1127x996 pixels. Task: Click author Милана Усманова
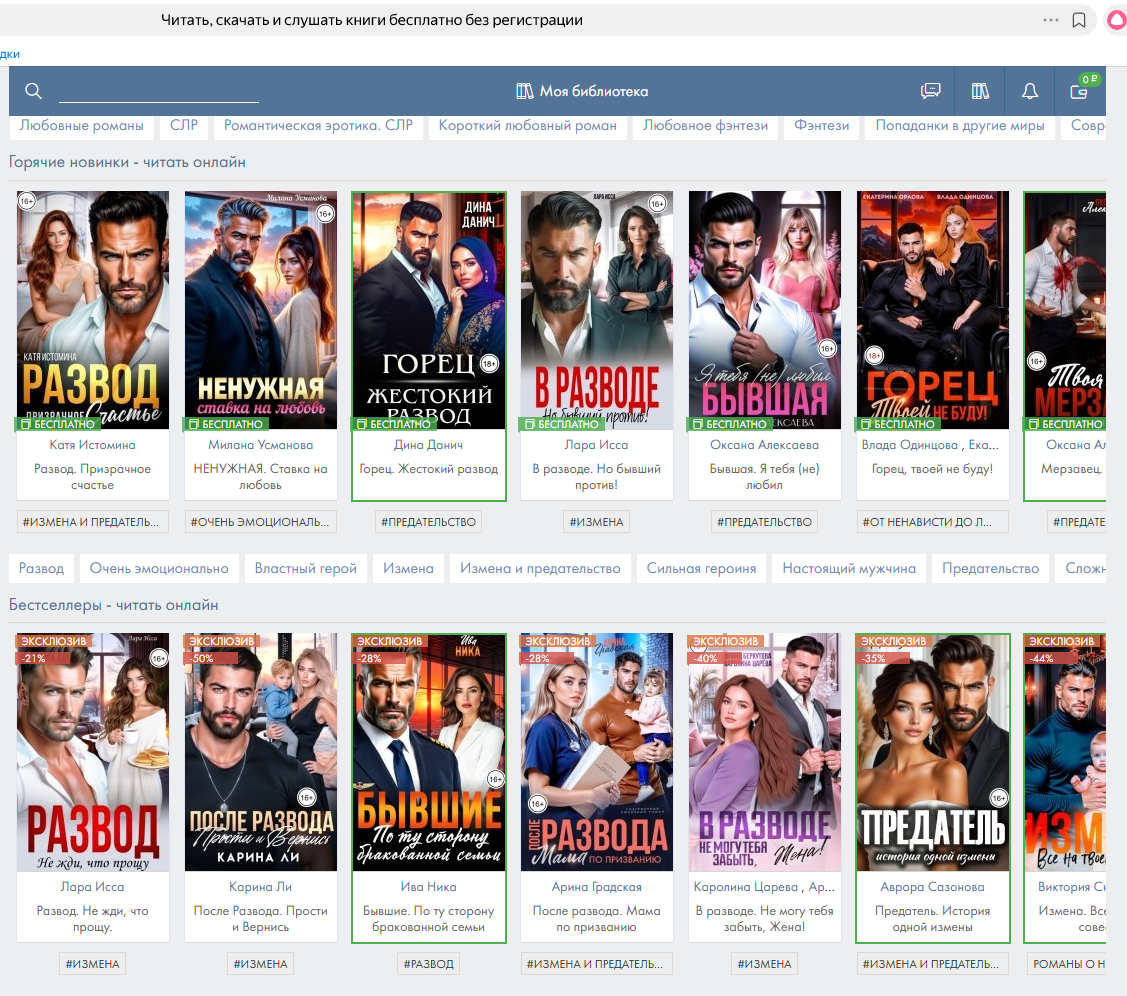pyautogui.click(x=260, y=445)
